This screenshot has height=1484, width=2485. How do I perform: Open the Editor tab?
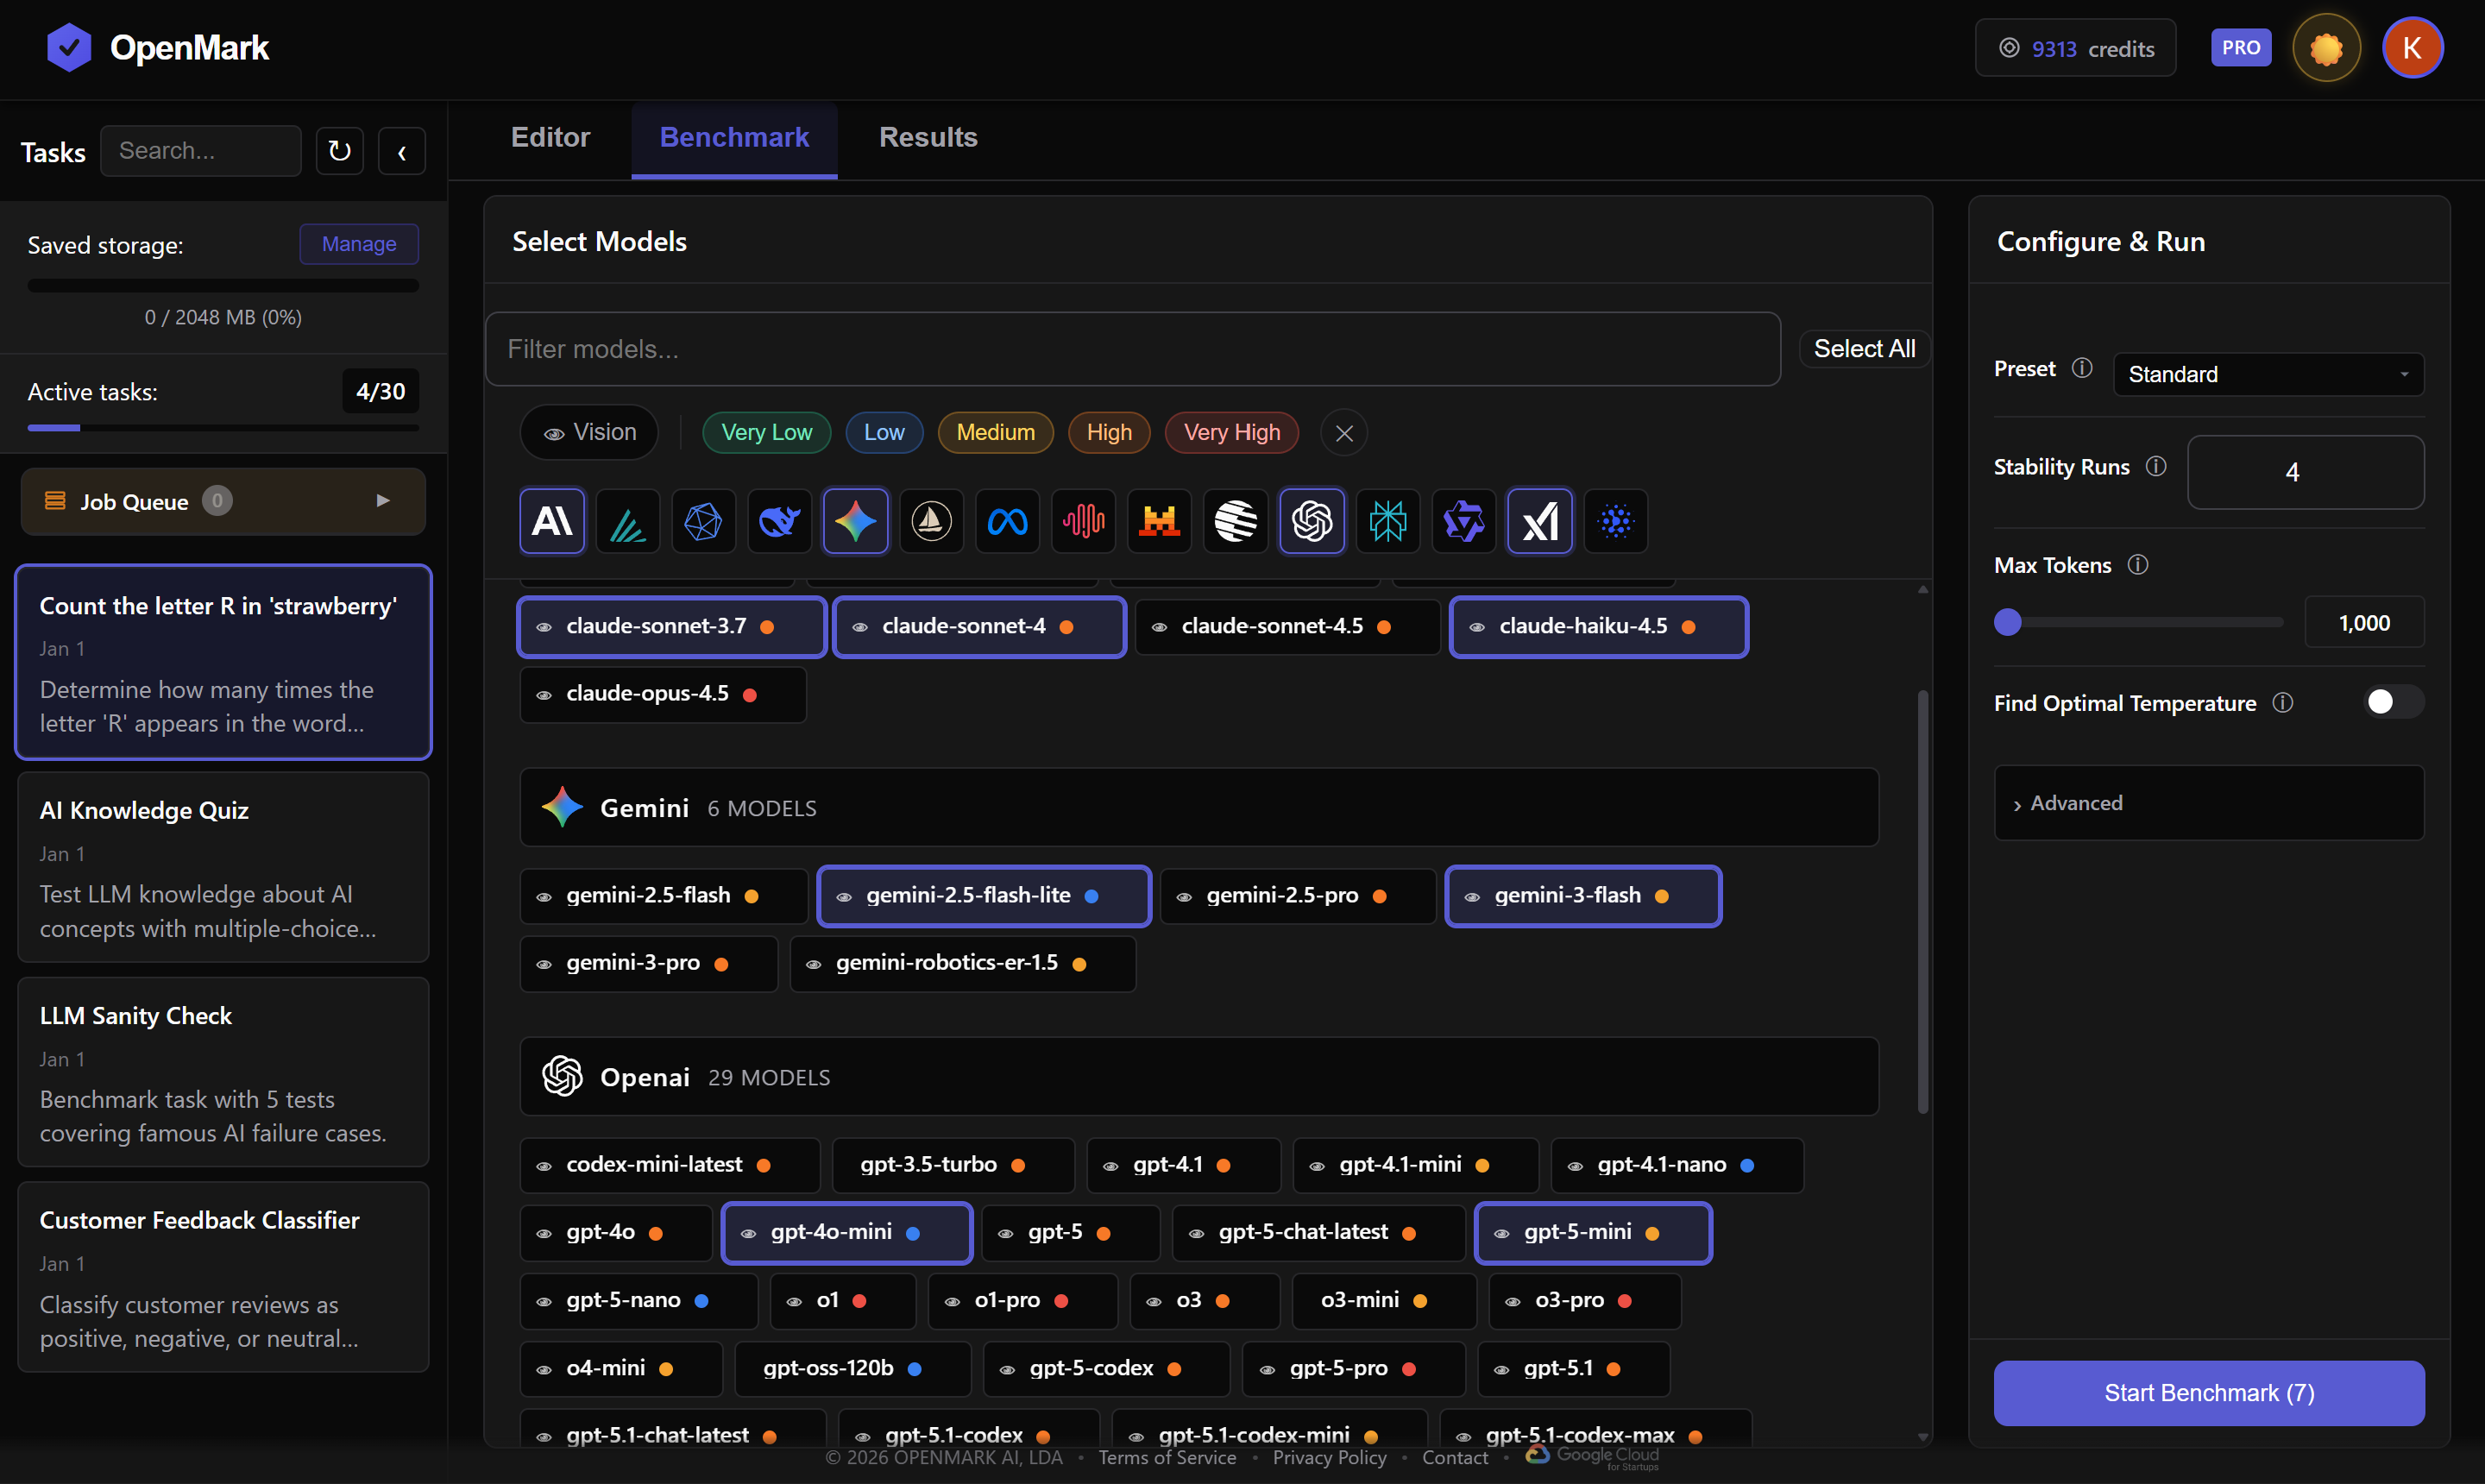coord(550,137)
